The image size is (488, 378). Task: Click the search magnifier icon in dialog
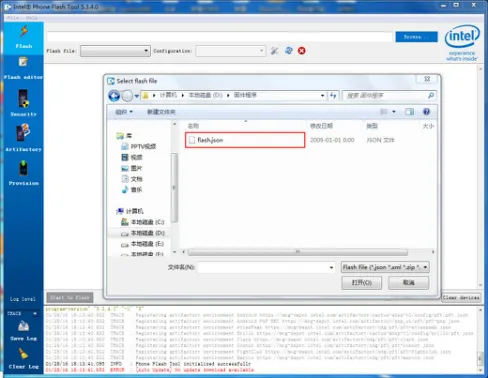tap(431, 96)
